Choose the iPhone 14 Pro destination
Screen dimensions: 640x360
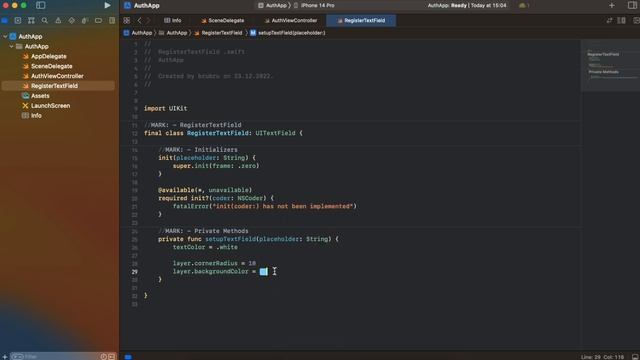[x=314, y=5]
